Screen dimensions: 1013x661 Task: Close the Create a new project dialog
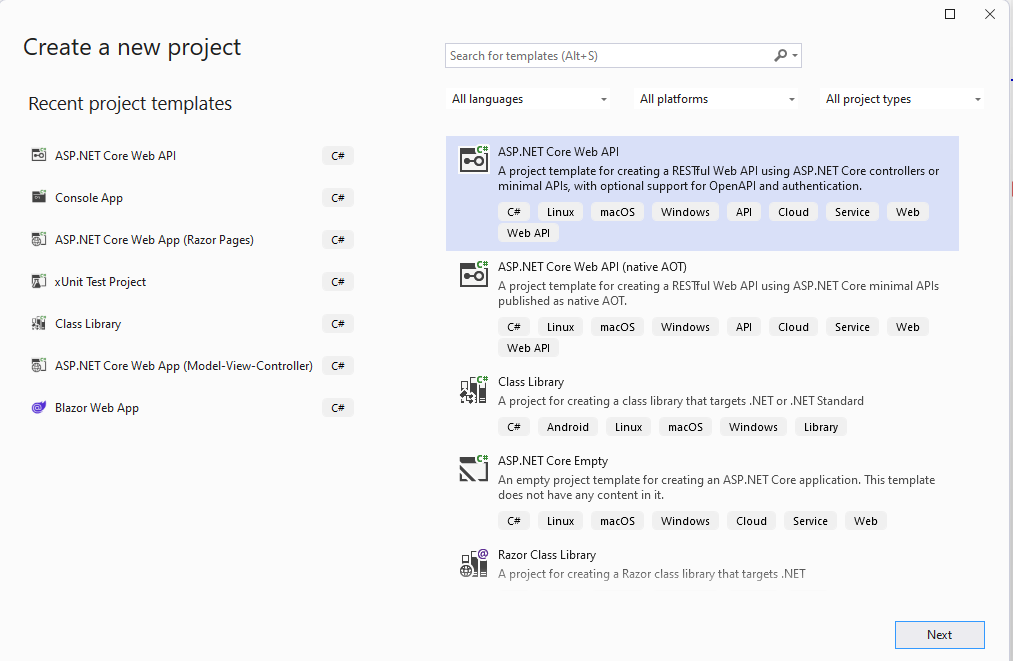coord(990,14)
